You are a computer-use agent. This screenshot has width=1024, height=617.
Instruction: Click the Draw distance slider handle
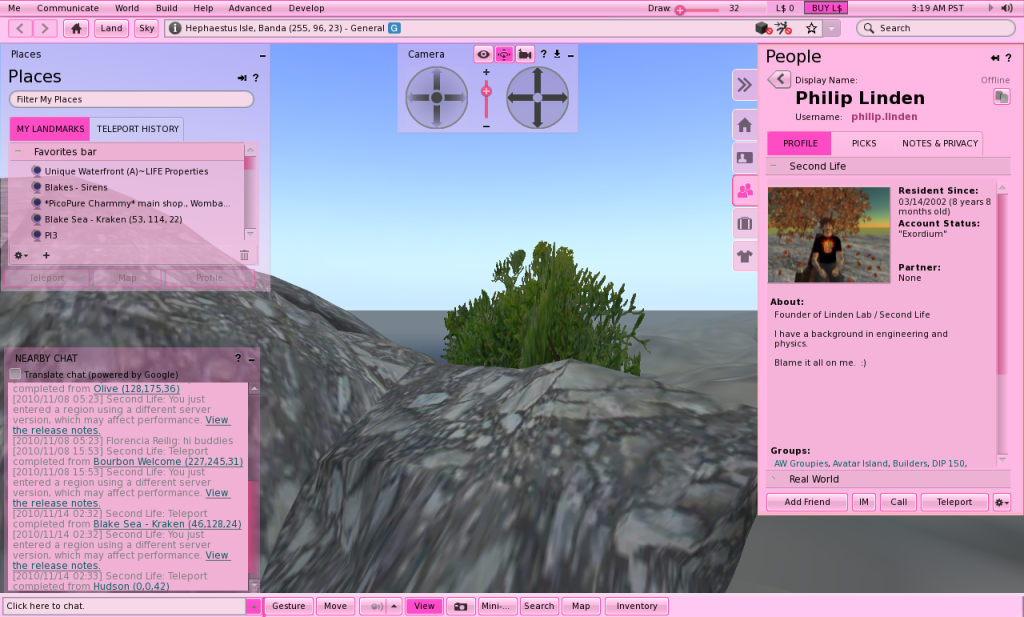pos(680,9)
